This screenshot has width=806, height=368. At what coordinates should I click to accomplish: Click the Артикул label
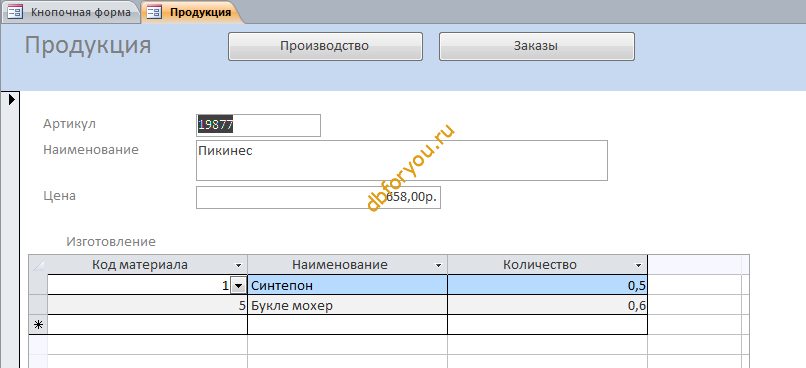[69, 124]
